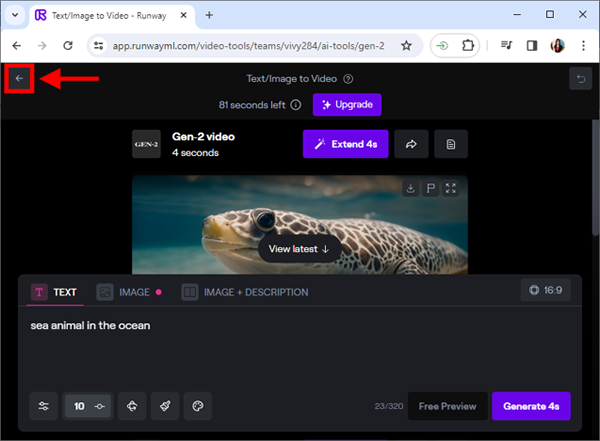Download the generated video
This screenshot has height=441, width=600.
click(x=411, y=188)
